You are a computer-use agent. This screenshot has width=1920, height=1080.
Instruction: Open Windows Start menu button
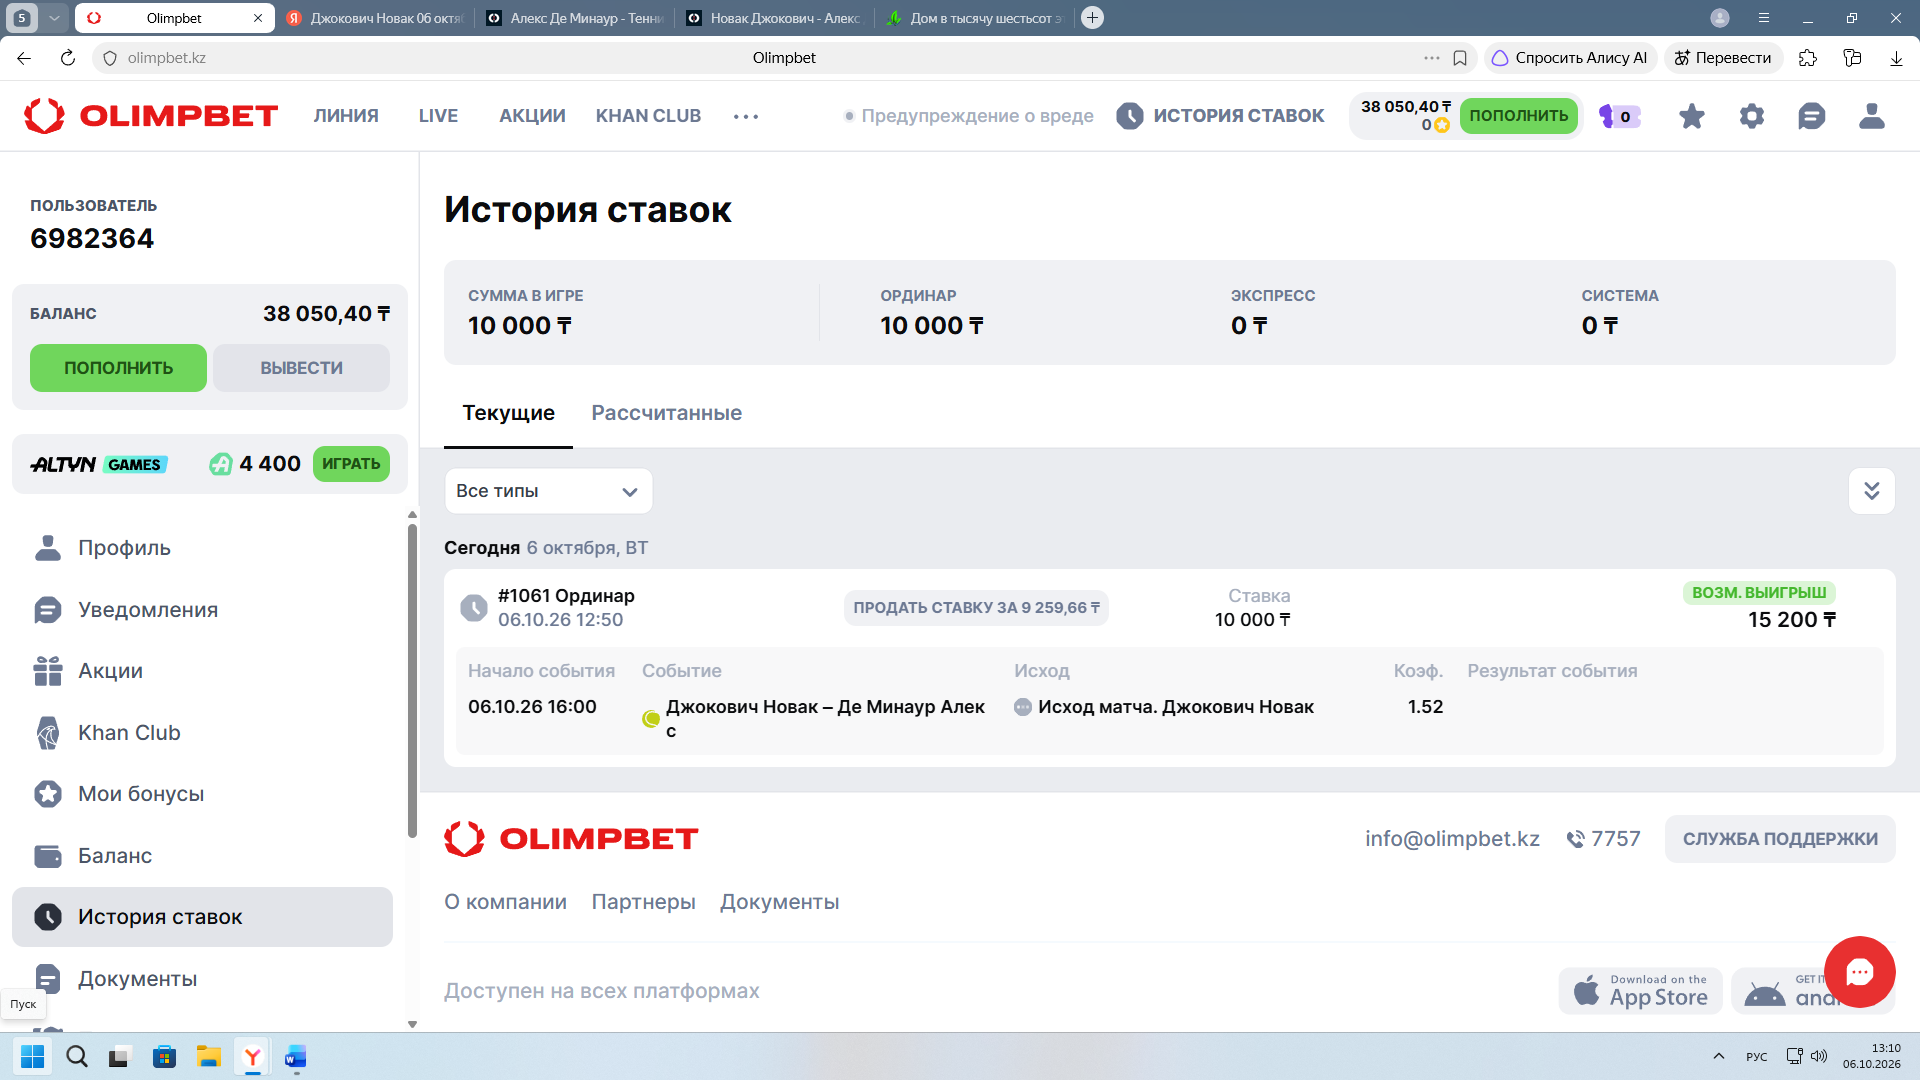click(x=33, y=1056)
